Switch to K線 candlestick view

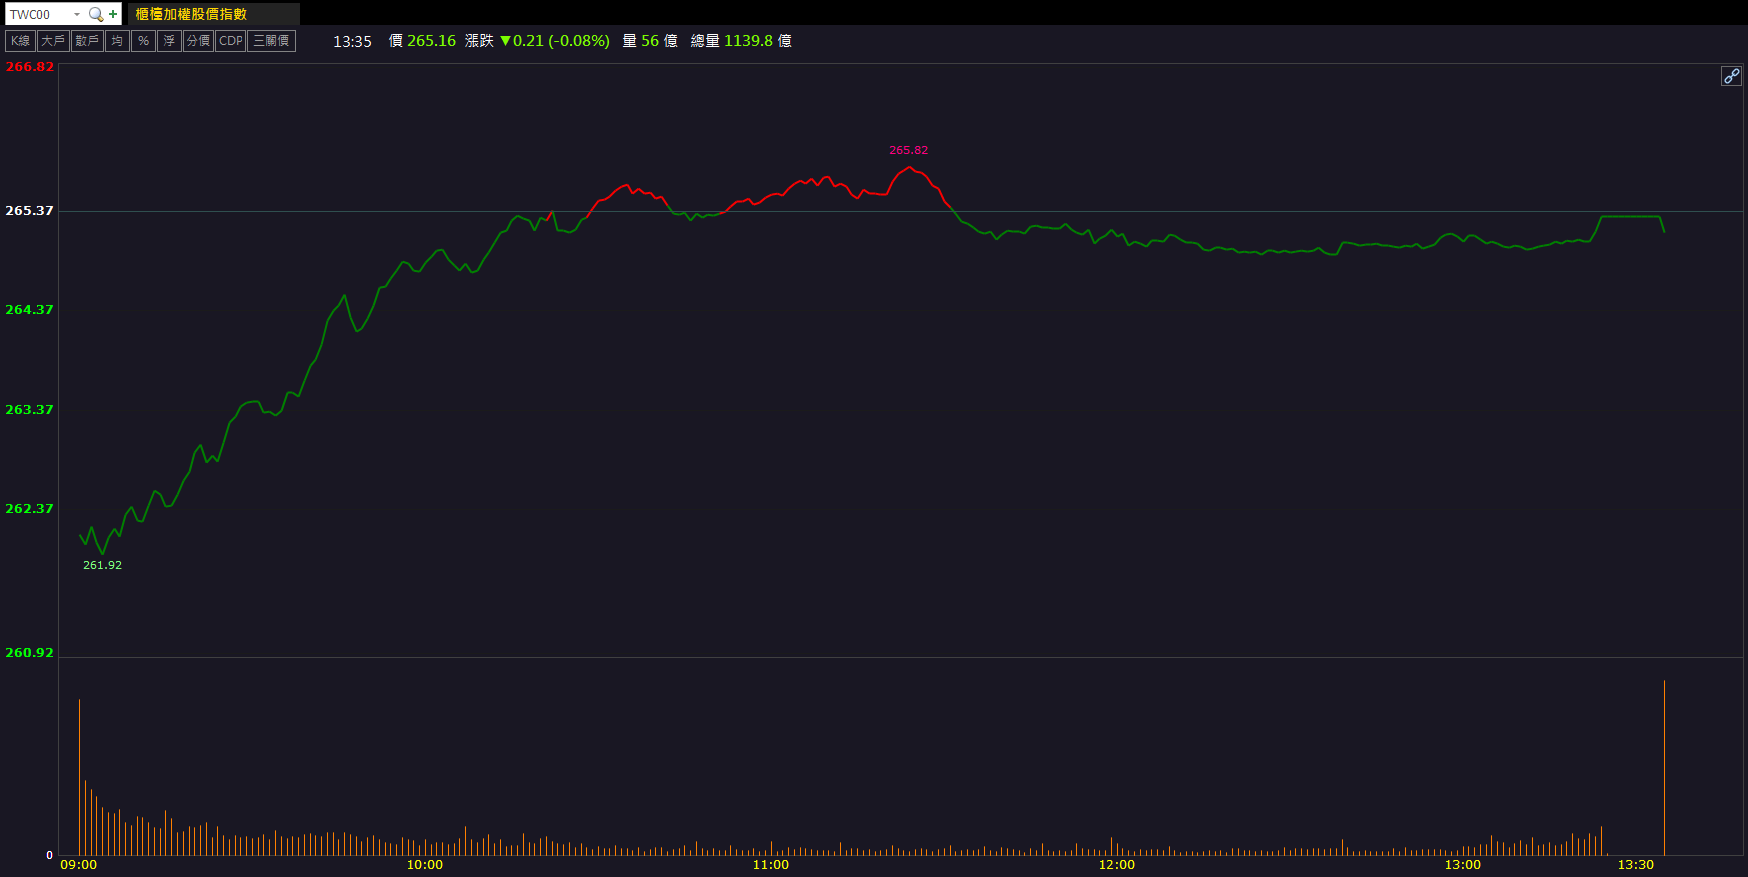coord(20,41)
